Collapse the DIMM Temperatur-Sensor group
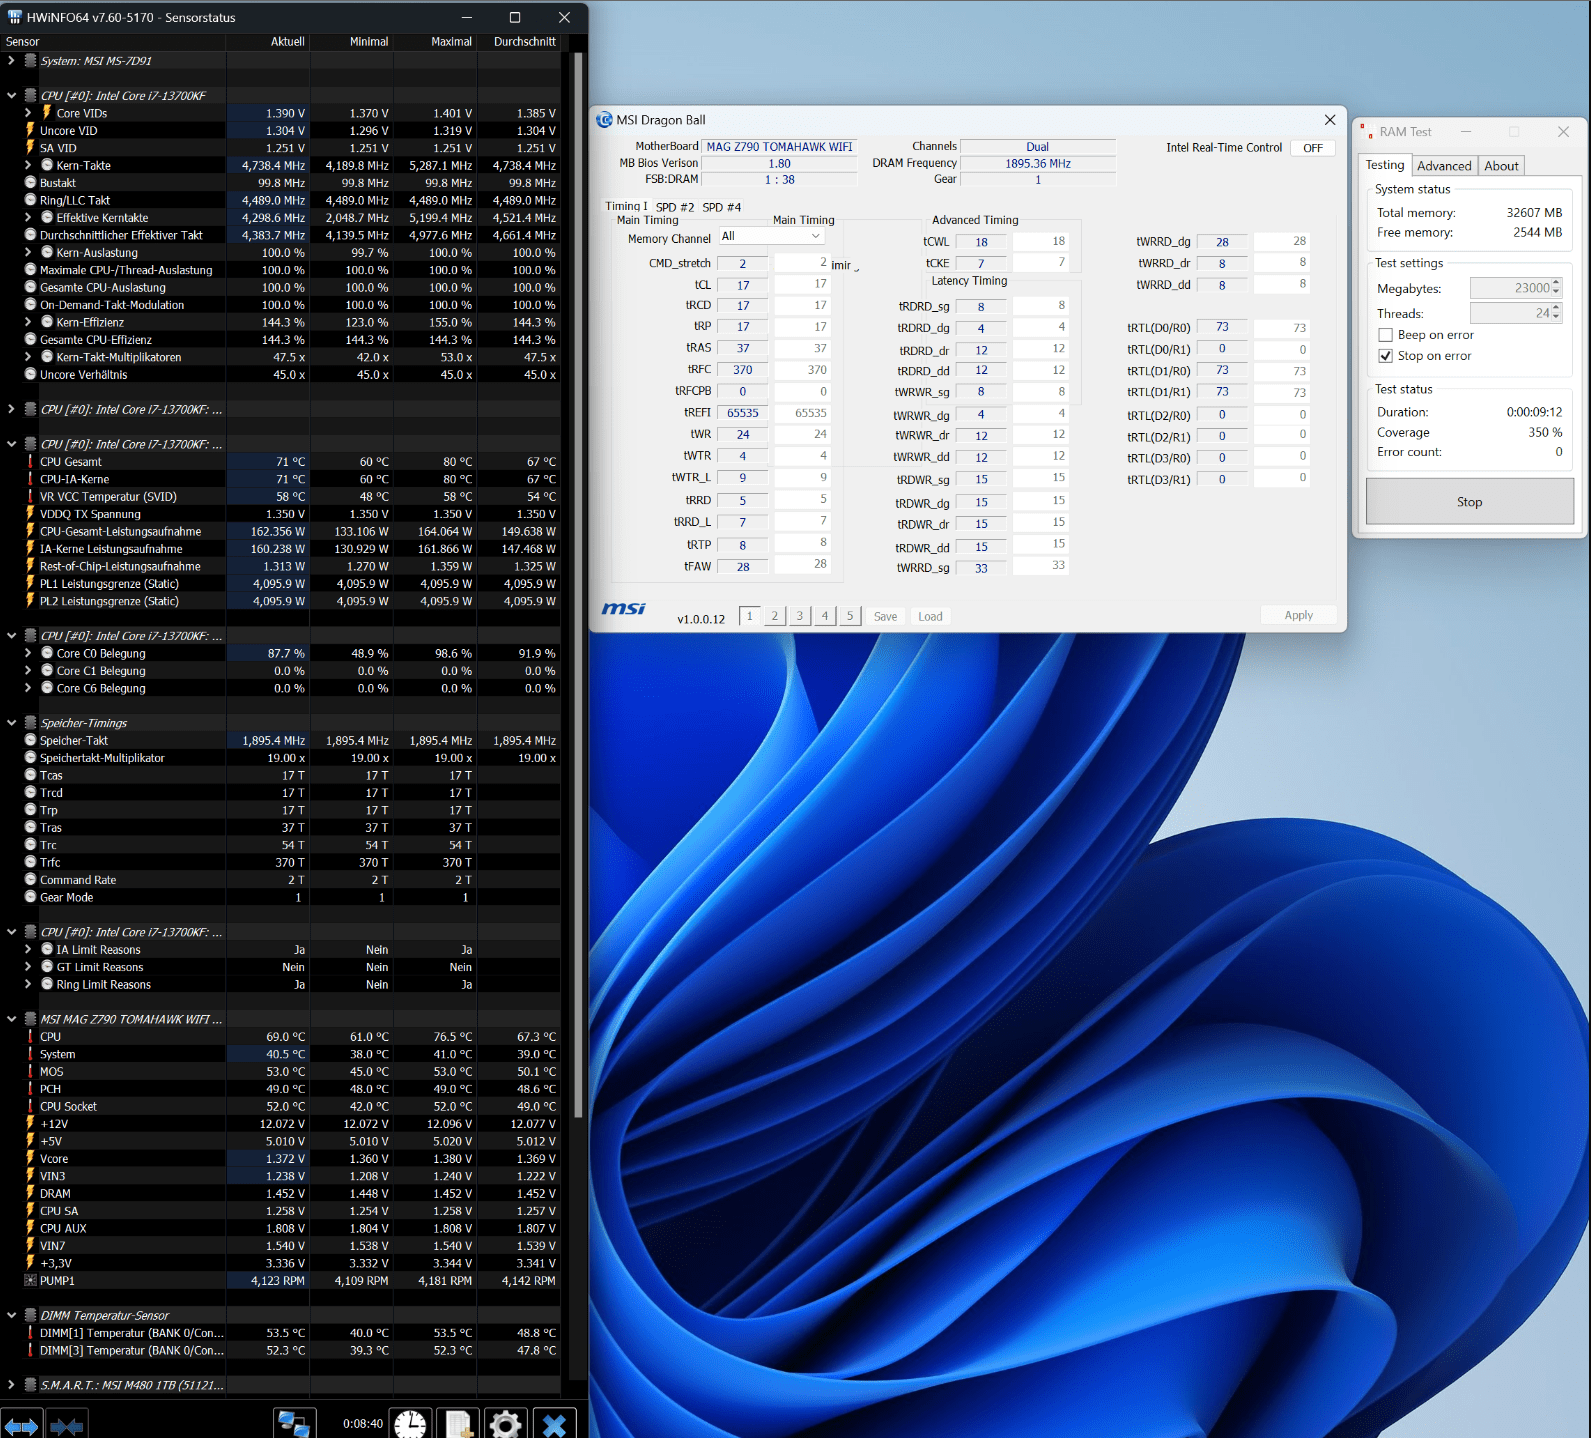This screenshot has width=1591, height=1438. coord(11,1315)
